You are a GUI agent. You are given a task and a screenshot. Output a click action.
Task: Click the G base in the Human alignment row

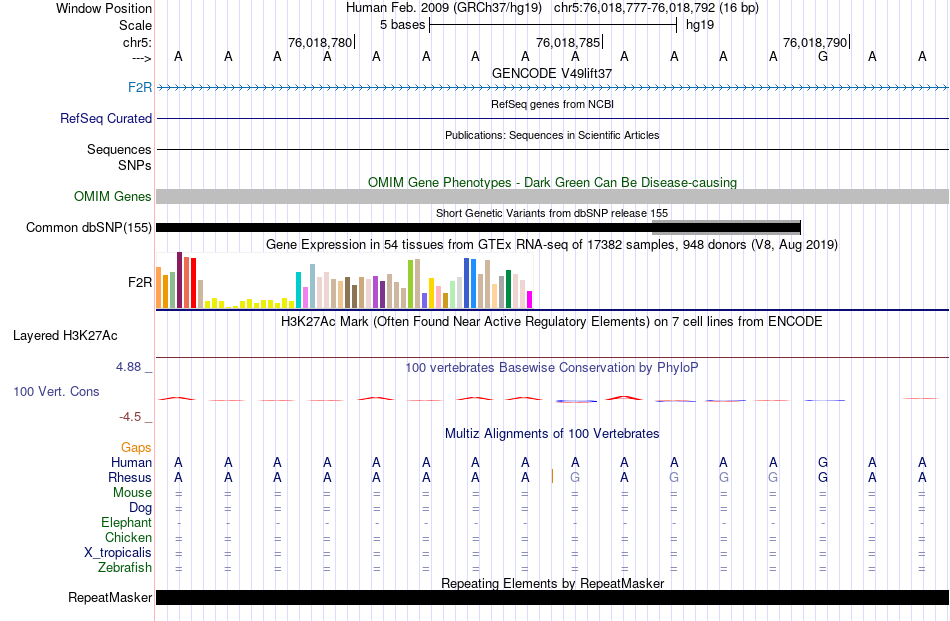tap(823, 462)
